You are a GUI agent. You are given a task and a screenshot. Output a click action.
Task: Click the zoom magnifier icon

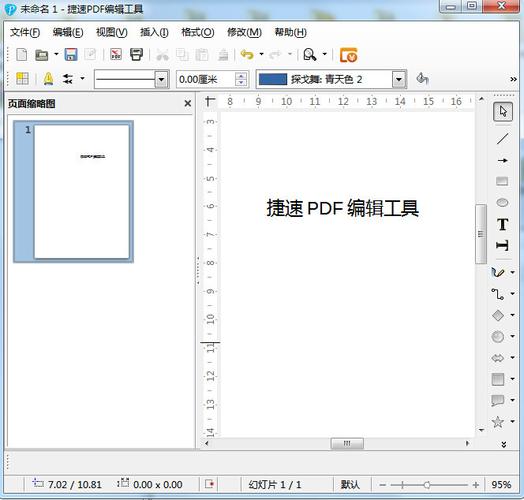(309, 54)
